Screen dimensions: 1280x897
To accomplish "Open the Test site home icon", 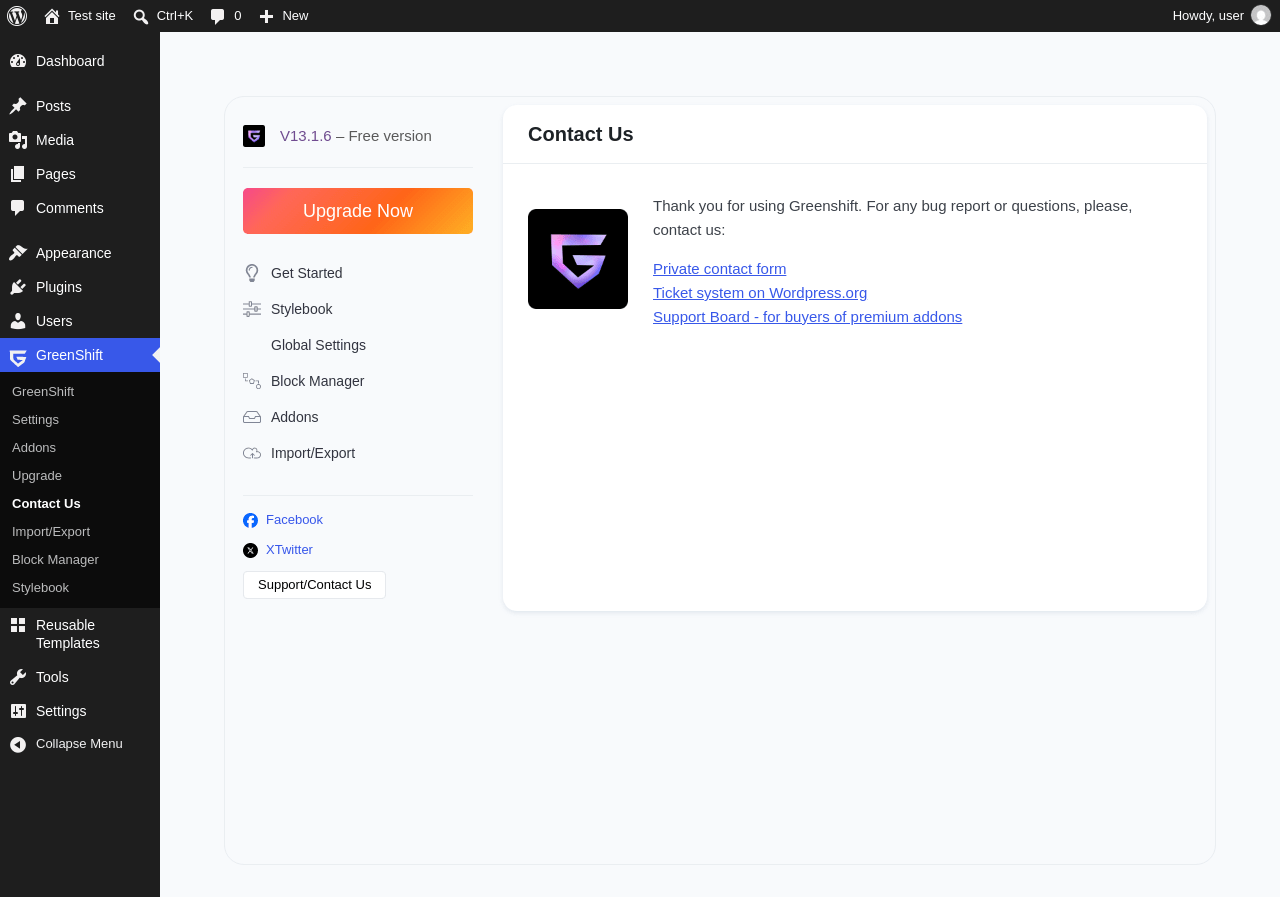I will [52, 16].
